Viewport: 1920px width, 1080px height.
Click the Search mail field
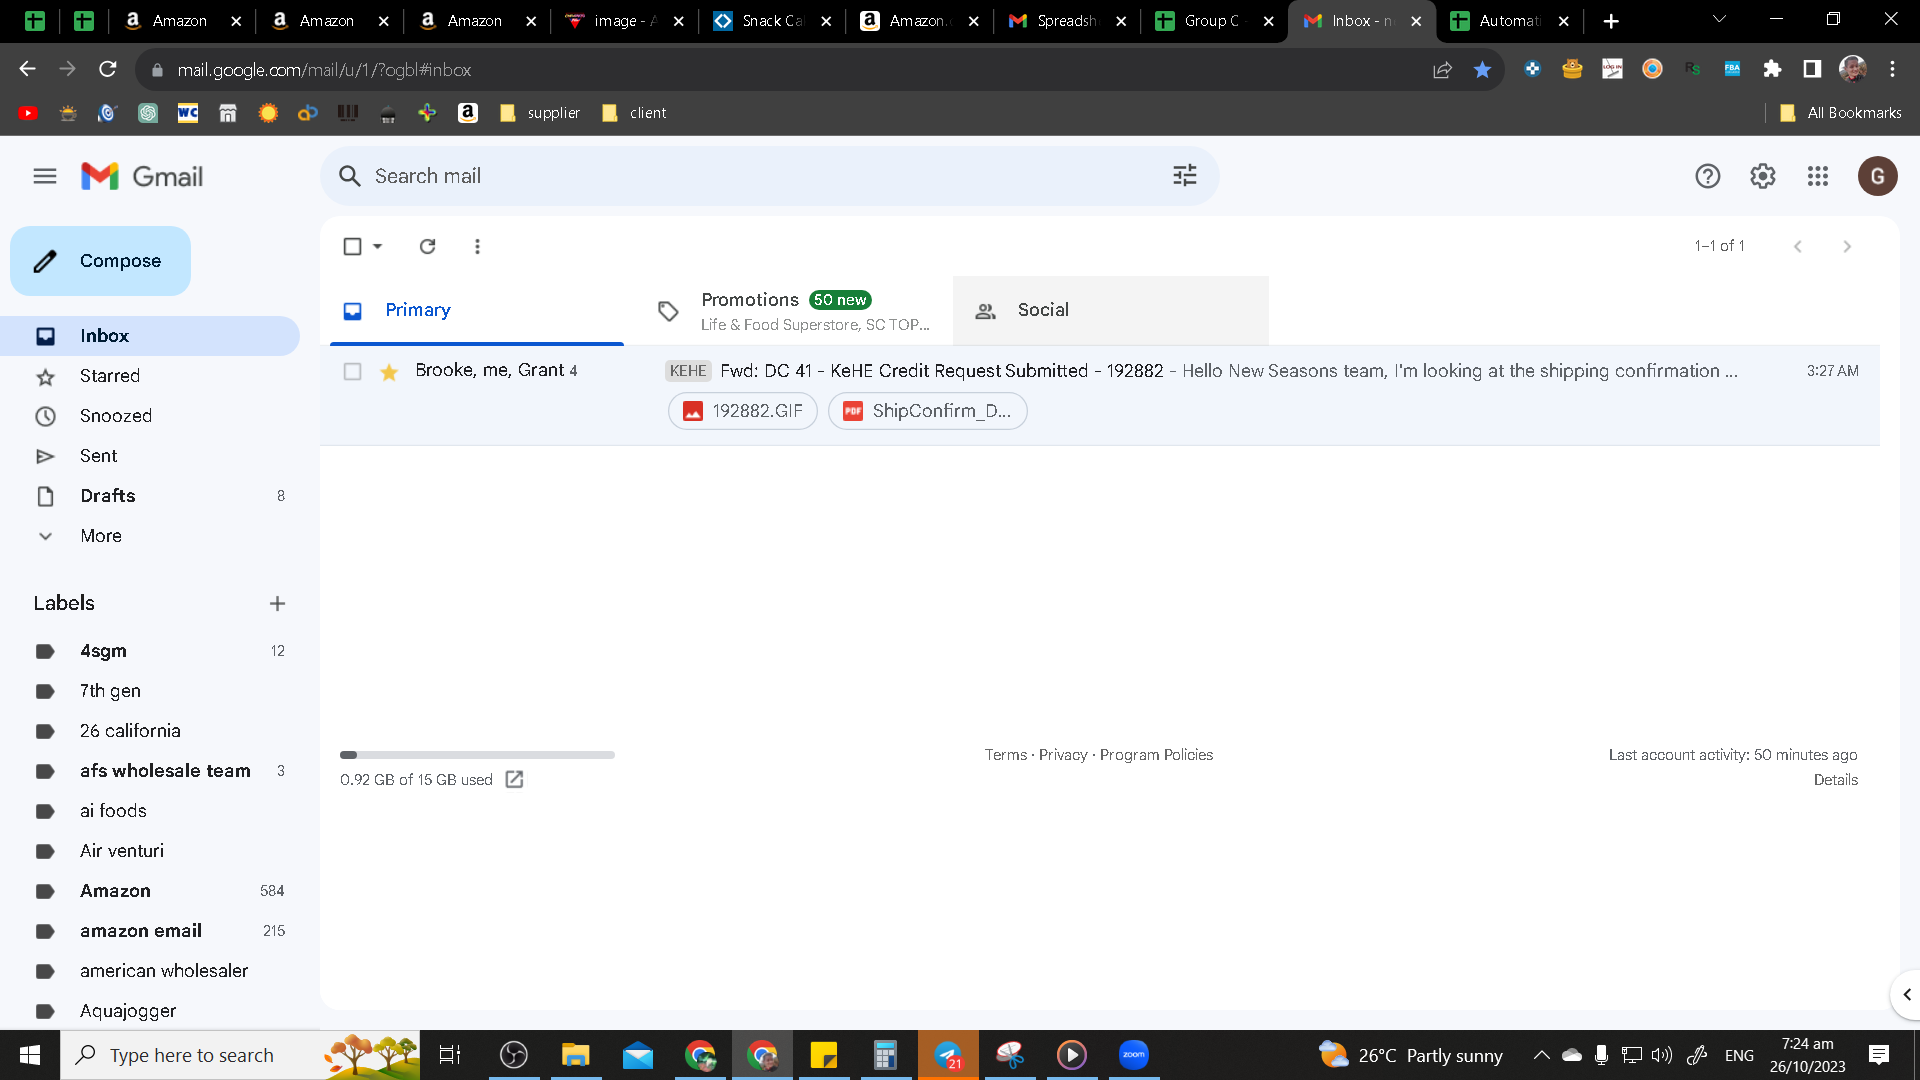(x=770, y=176)
